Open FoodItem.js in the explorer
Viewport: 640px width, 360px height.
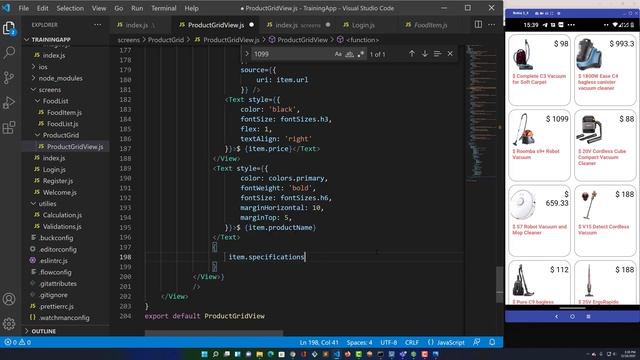pyautogui.click(x=64, y=112)
